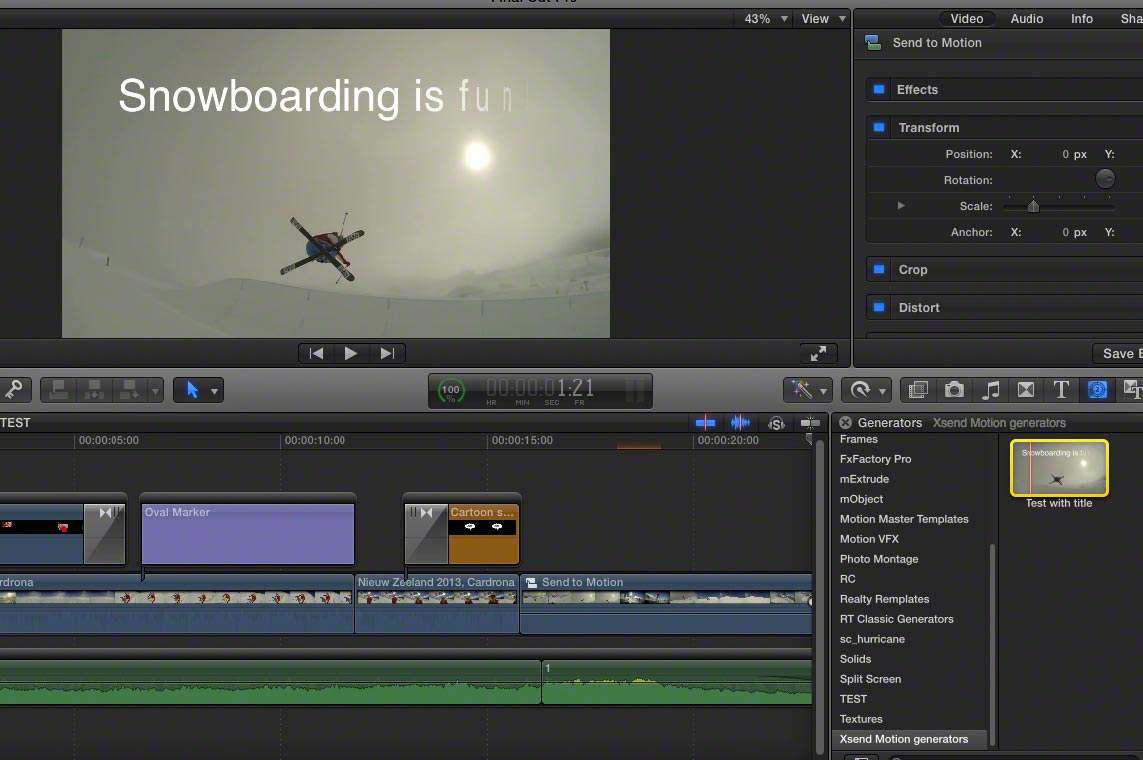This screenshot has height=760, width=1143.
Task: Click the Generators browser icon
Action: 1097,390
